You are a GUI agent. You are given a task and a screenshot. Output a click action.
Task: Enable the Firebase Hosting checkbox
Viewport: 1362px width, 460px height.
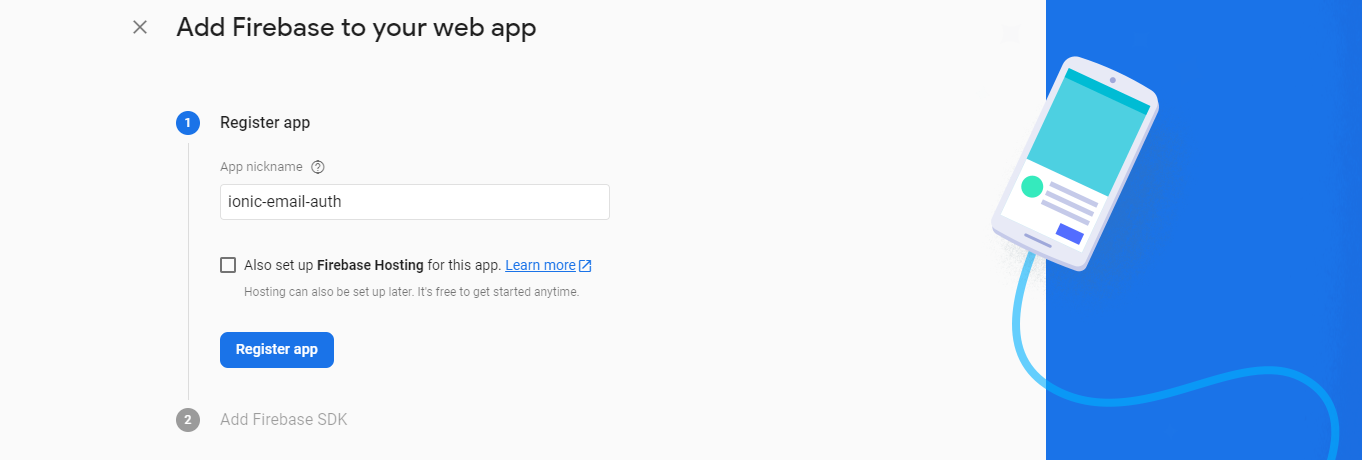(x=228, y=265)
